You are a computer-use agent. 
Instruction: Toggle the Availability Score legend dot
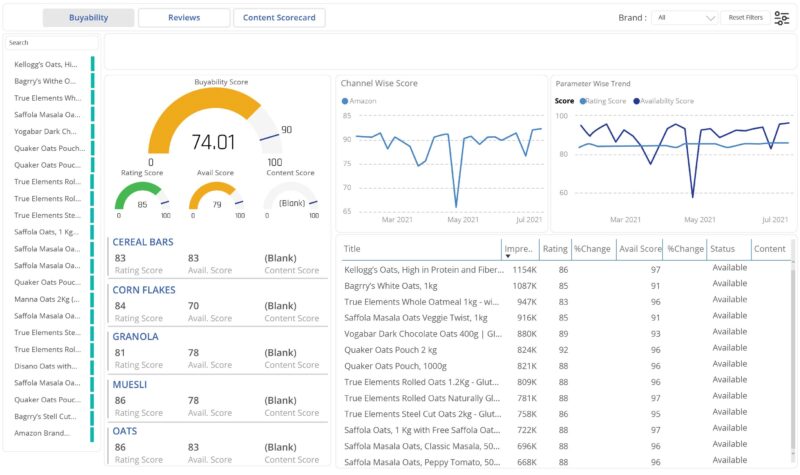tap(636, 101)
